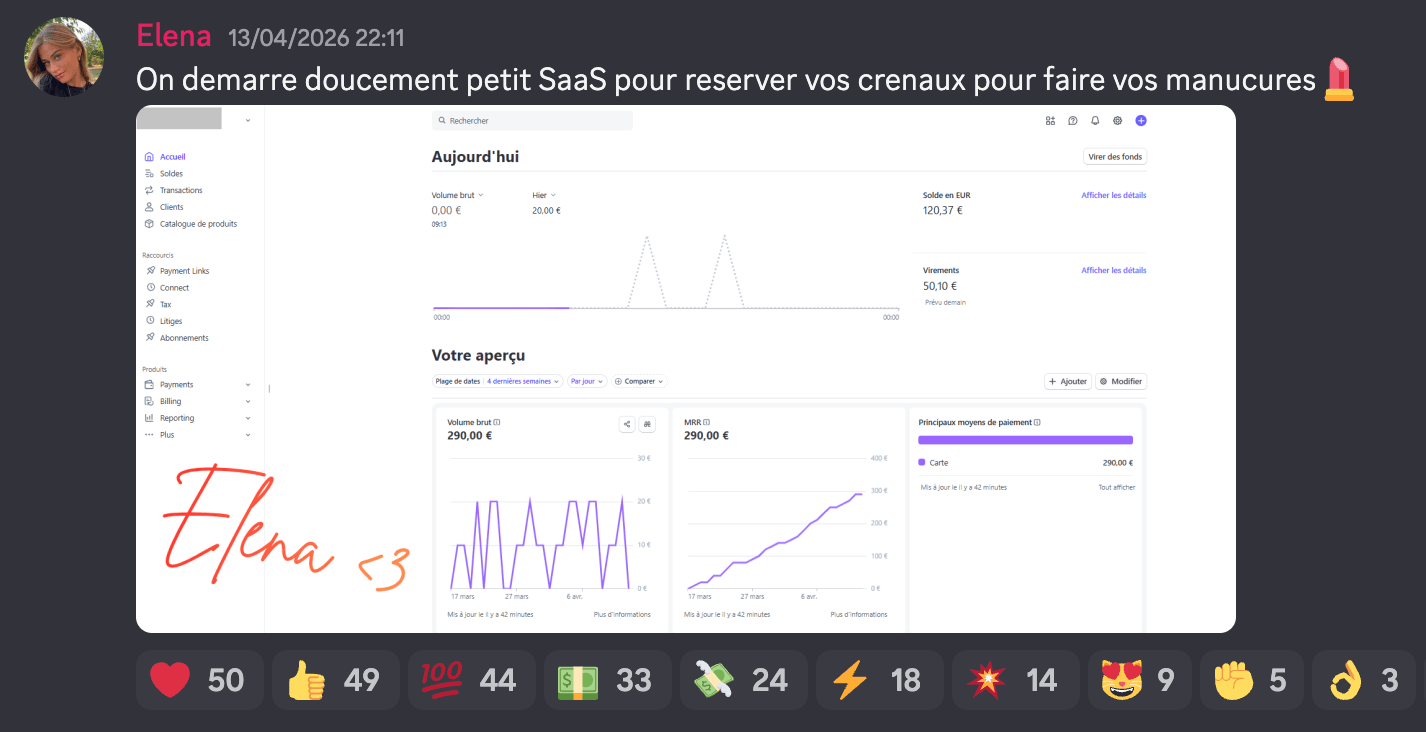Toggle the heart-eyes cat reaction with 9
Image resolution: width=1426 pixels, height=732 pixels.
point(1139,680)
